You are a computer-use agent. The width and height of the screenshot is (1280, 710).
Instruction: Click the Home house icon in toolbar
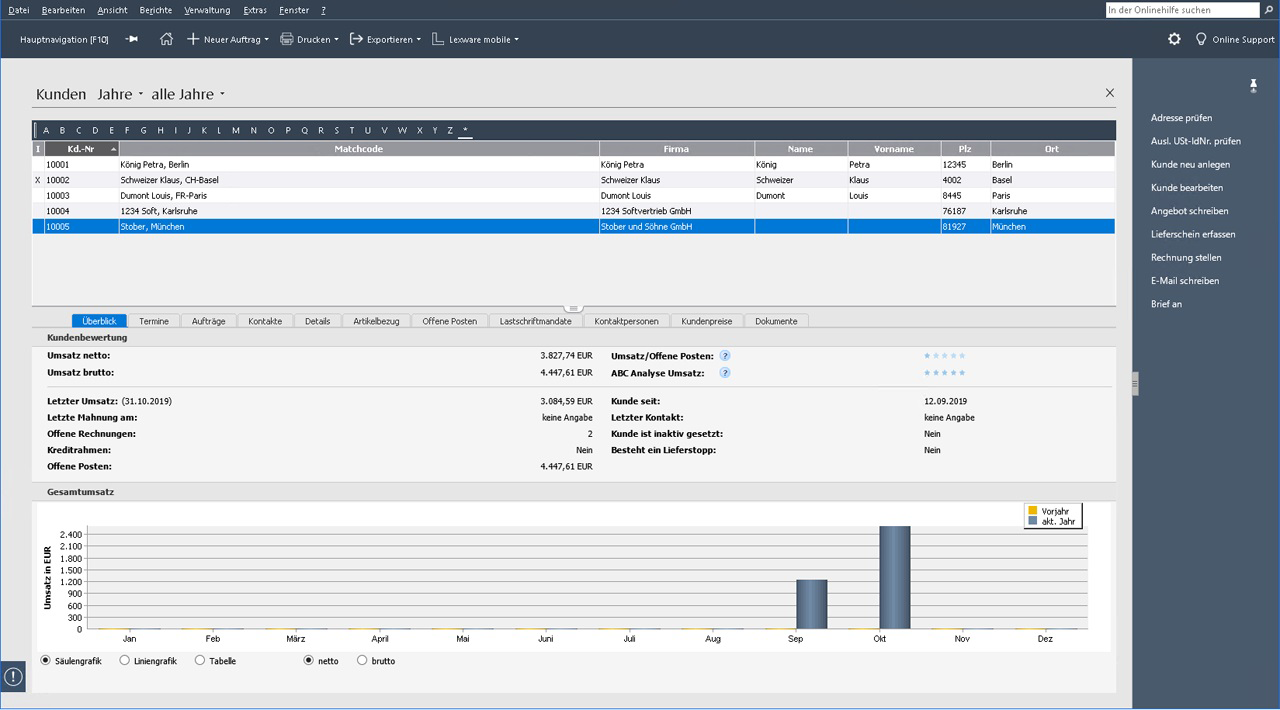(166, 39)
